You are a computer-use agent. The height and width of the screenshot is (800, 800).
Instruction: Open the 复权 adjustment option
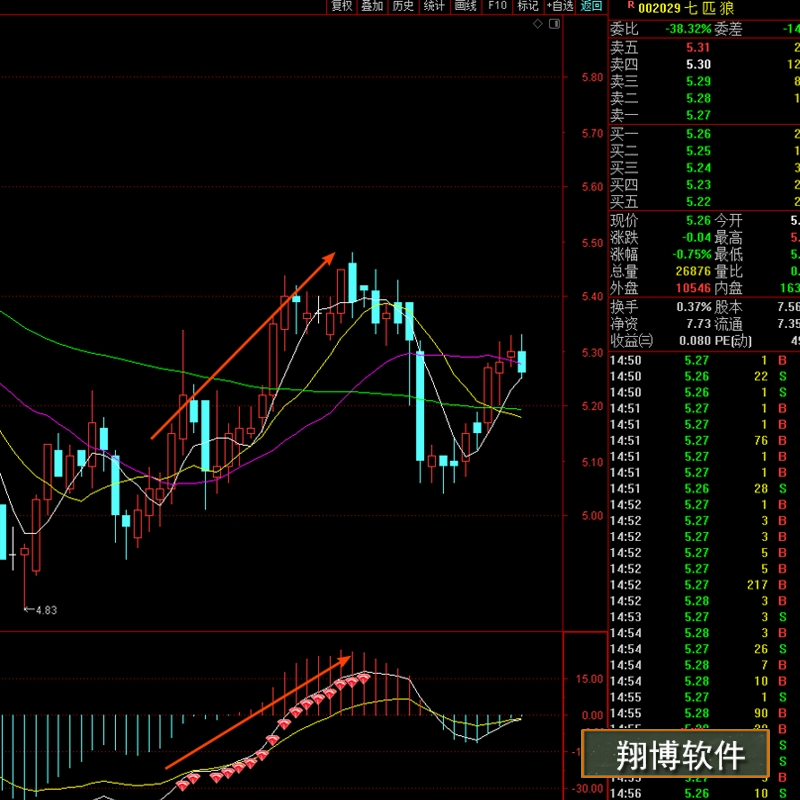(341, 6)
